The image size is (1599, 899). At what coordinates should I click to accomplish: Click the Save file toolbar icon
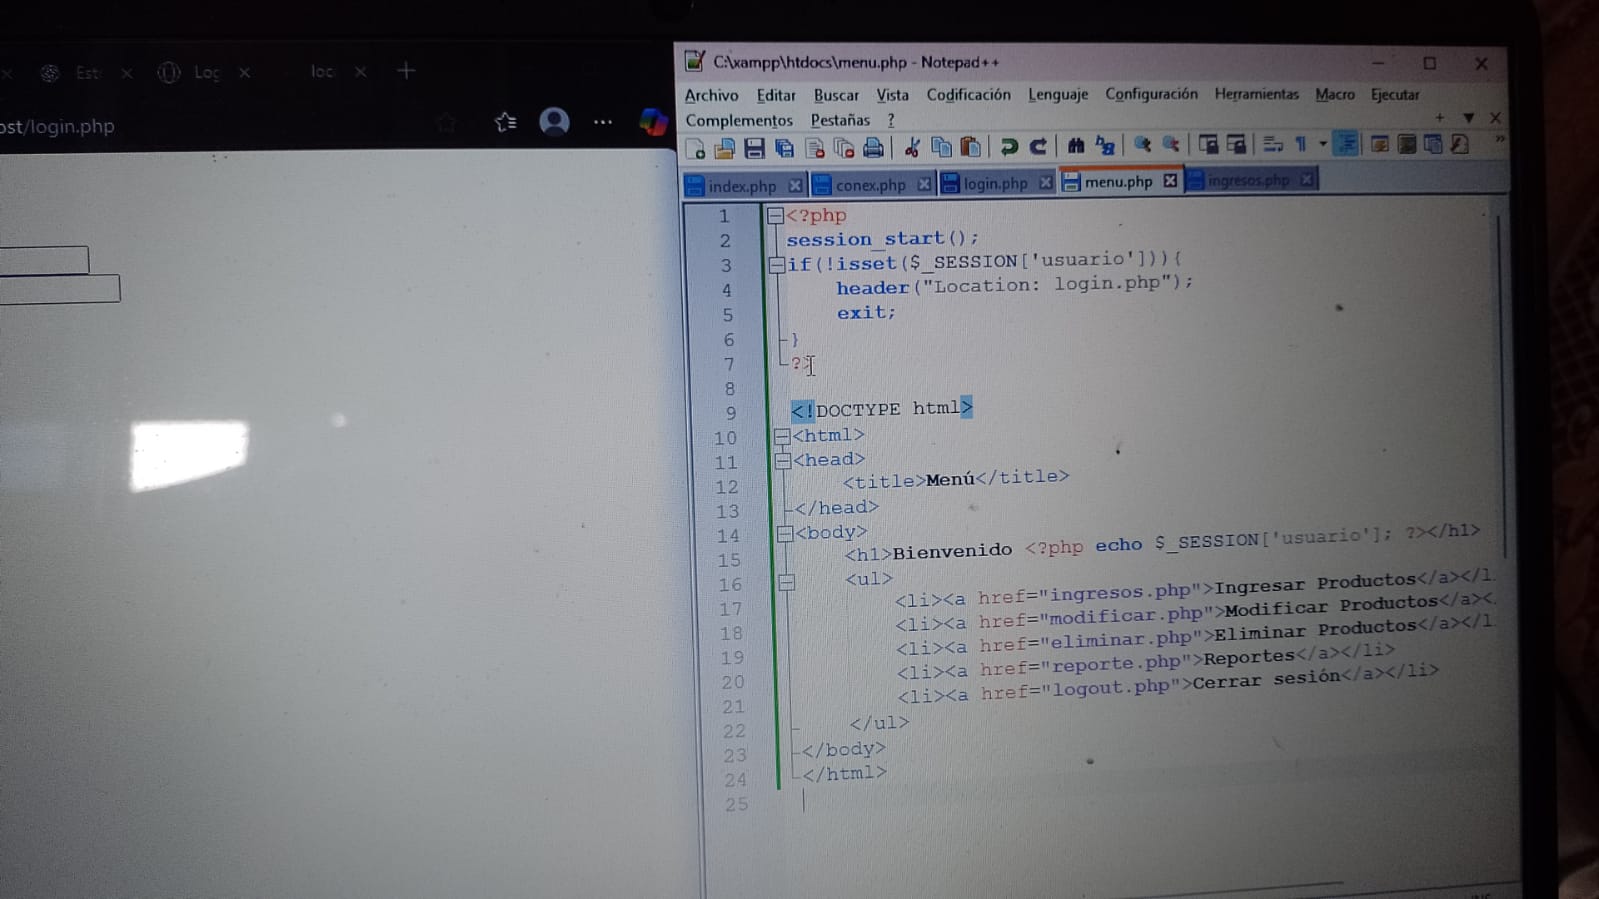pos(754,149)
